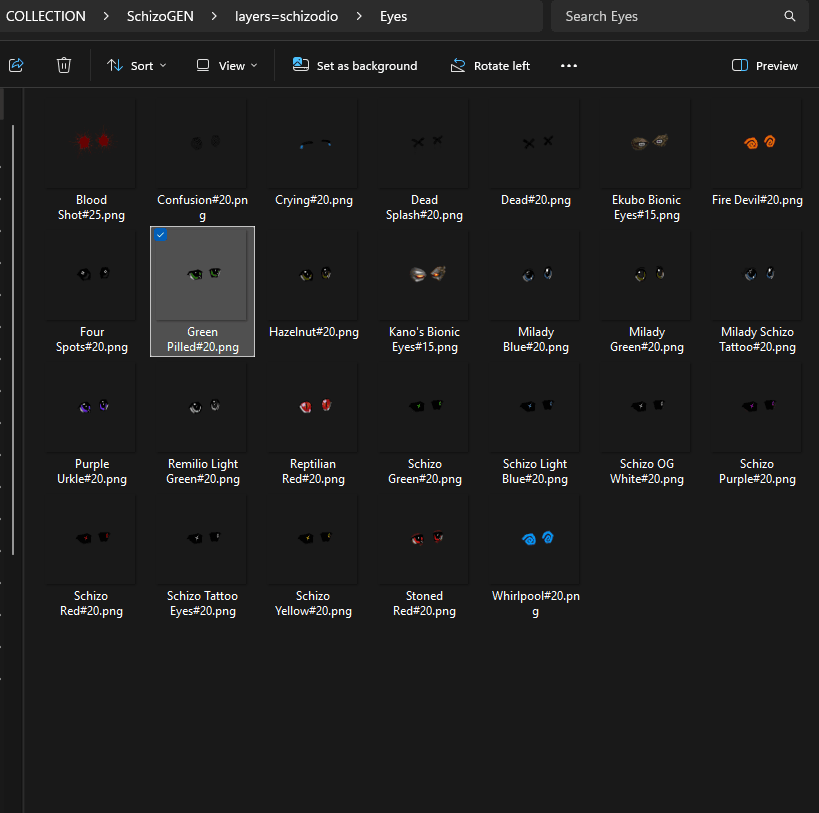Select Hazelnut#20.png thumbnail
The image size is (819, 813).
[x=313, y=275]
